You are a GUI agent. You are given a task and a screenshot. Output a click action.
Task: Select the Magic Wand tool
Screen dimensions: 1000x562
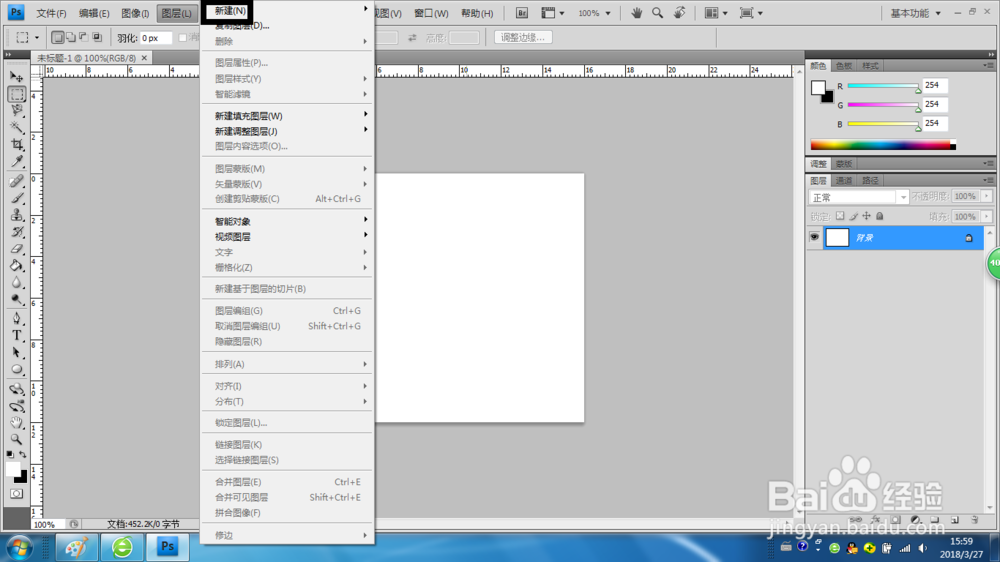pyautogui.click(x=17, y=128)
